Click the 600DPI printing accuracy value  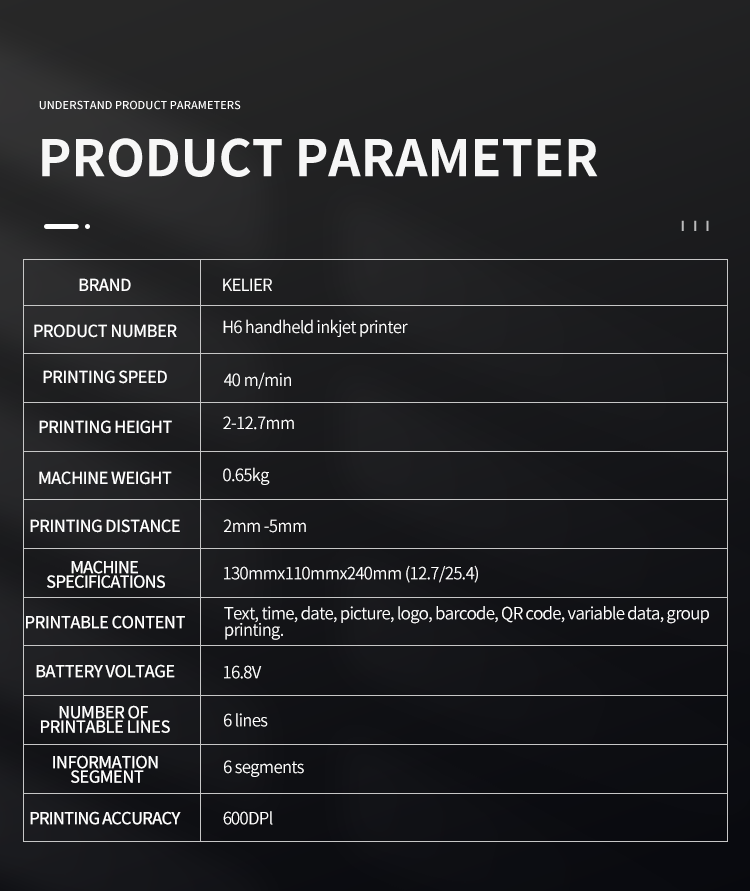click(248, 818)
